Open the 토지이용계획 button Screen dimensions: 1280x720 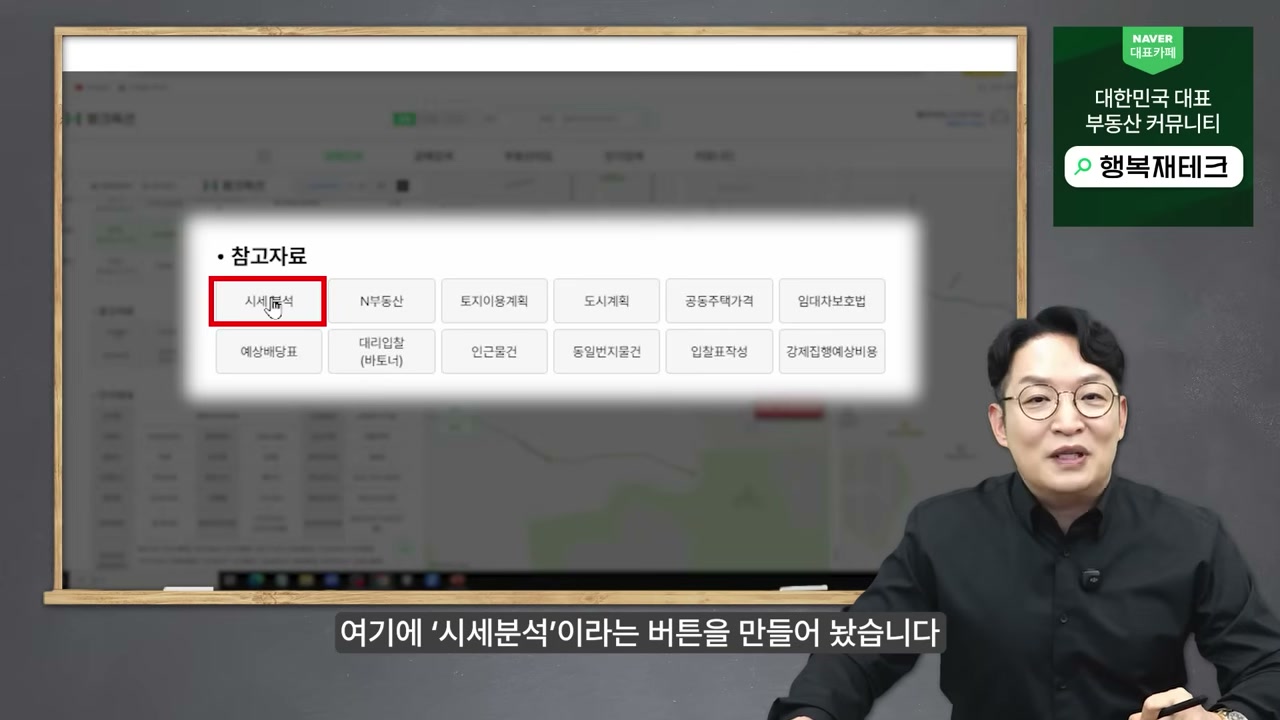pyautogui.click(x=494, y=300)
